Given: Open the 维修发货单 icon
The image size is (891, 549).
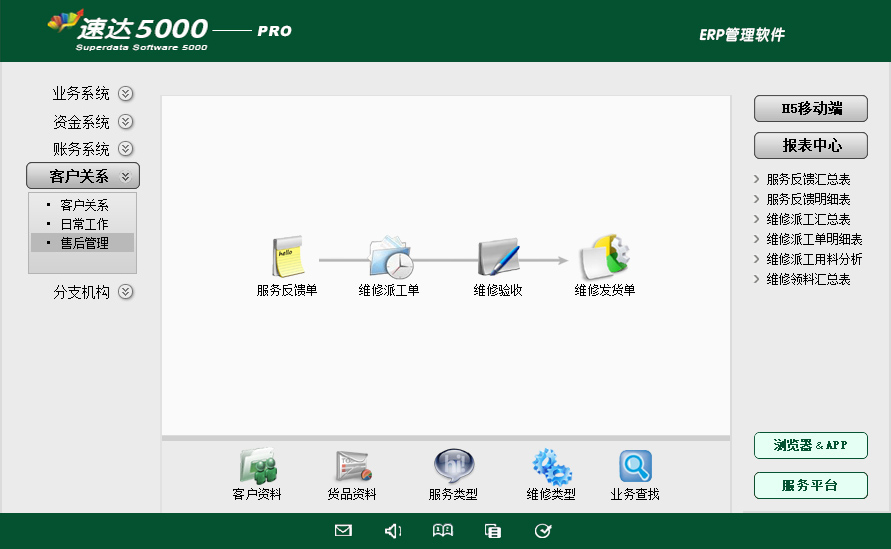Looking at the screenshot, I should 605,257.
